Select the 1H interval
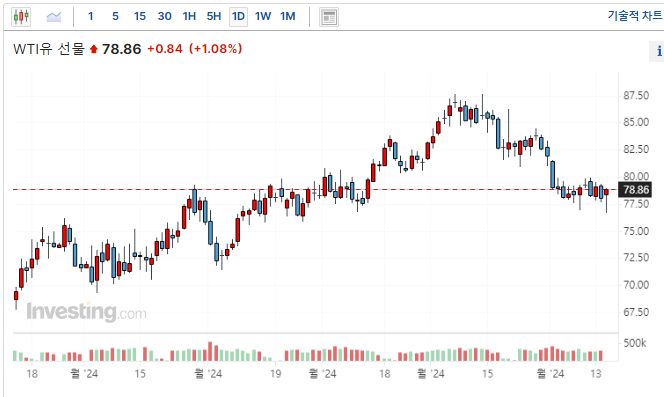Viewport: 664px width, 397px height. (189, 17)
